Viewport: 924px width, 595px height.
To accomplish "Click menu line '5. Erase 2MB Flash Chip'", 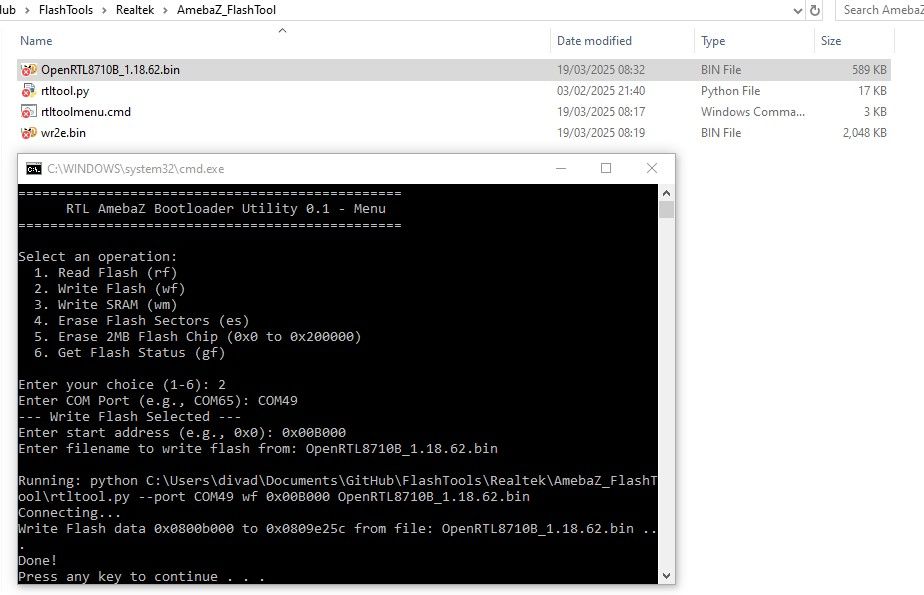I will 197,336.
